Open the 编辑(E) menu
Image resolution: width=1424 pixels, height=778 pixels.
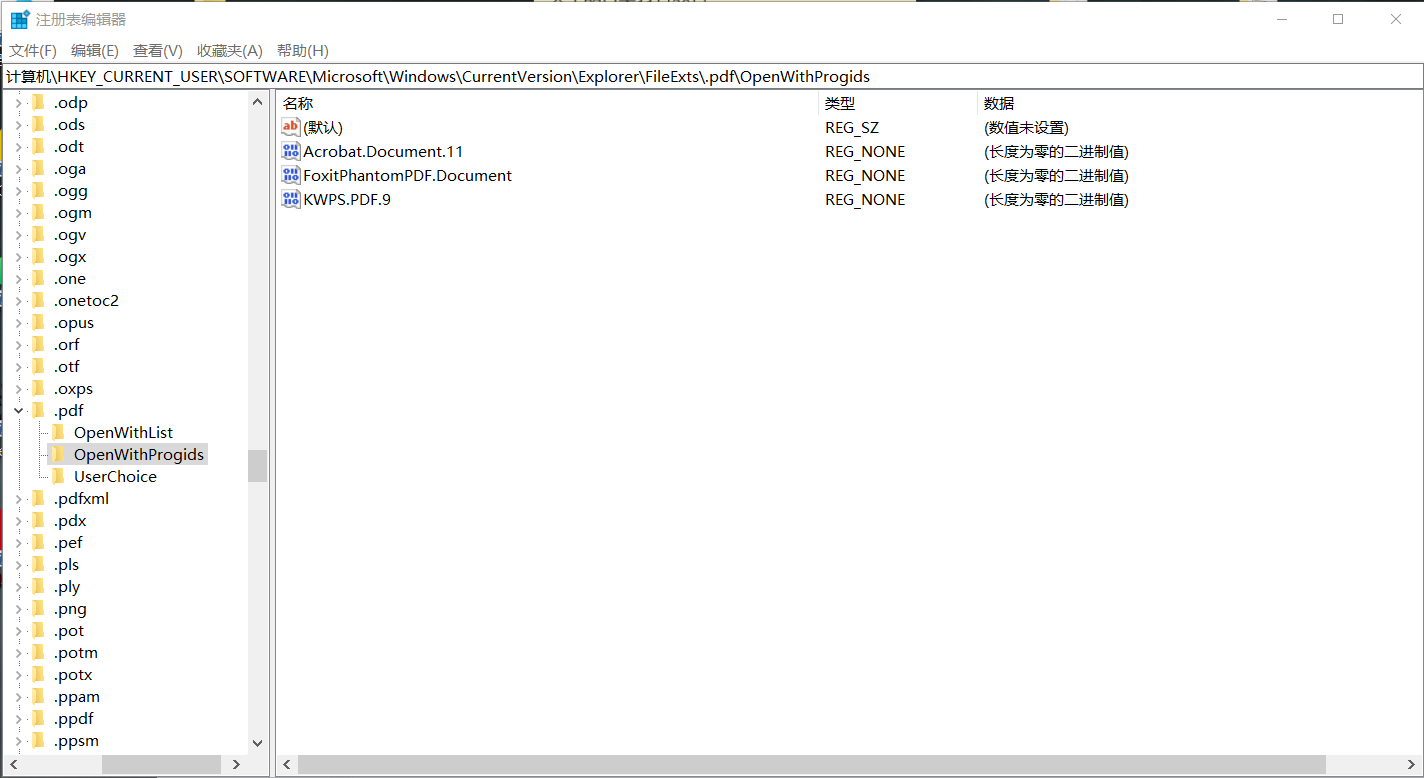(x=95, y=50)
